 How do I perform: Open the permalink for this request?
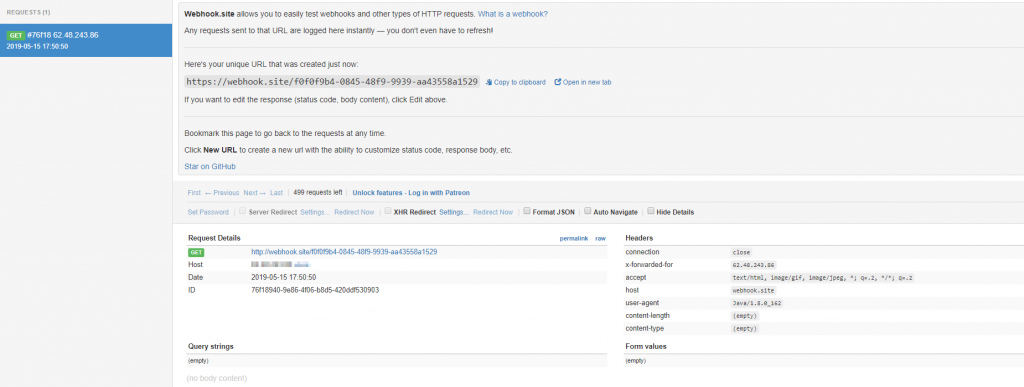(x=573, y=239)
